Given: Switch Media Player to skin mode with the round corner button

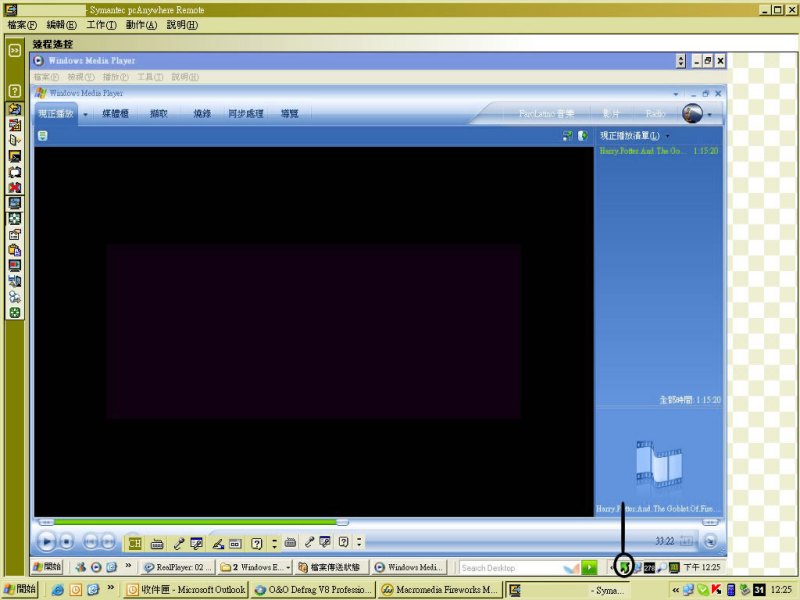Looking at the screenshot, I should coord(710,541).
